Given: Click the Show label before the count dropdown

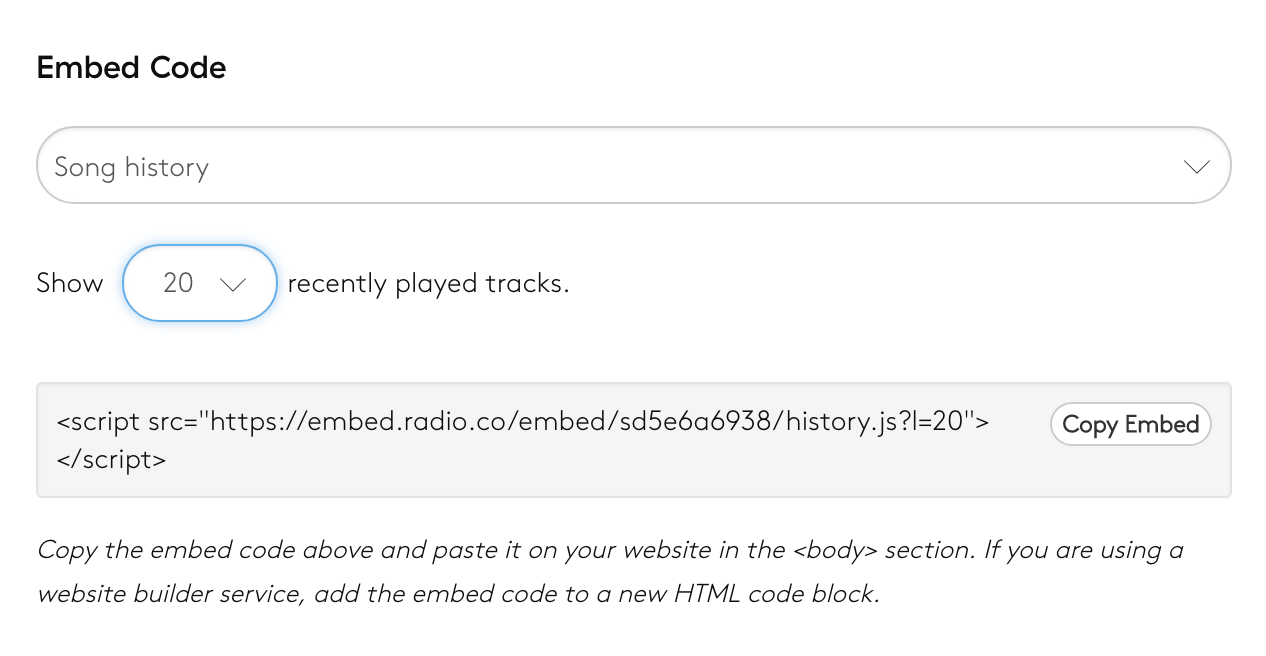Looking at the screenshot, I should tap(69, 284).
